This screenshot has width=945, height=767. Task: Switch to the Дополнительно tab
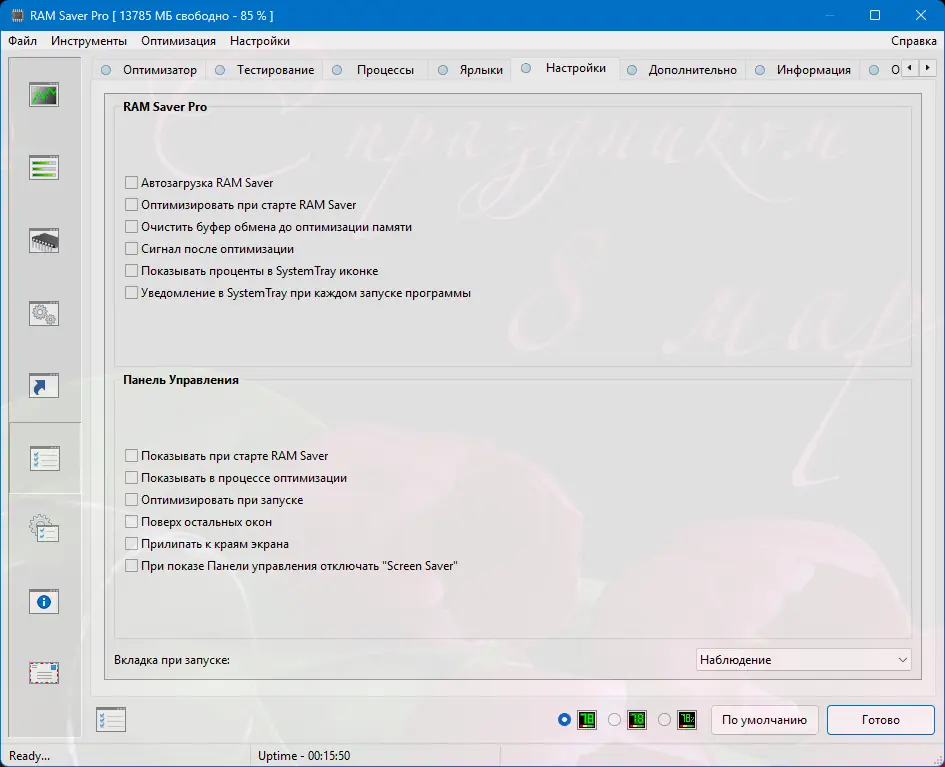click(x=682, y=70)
